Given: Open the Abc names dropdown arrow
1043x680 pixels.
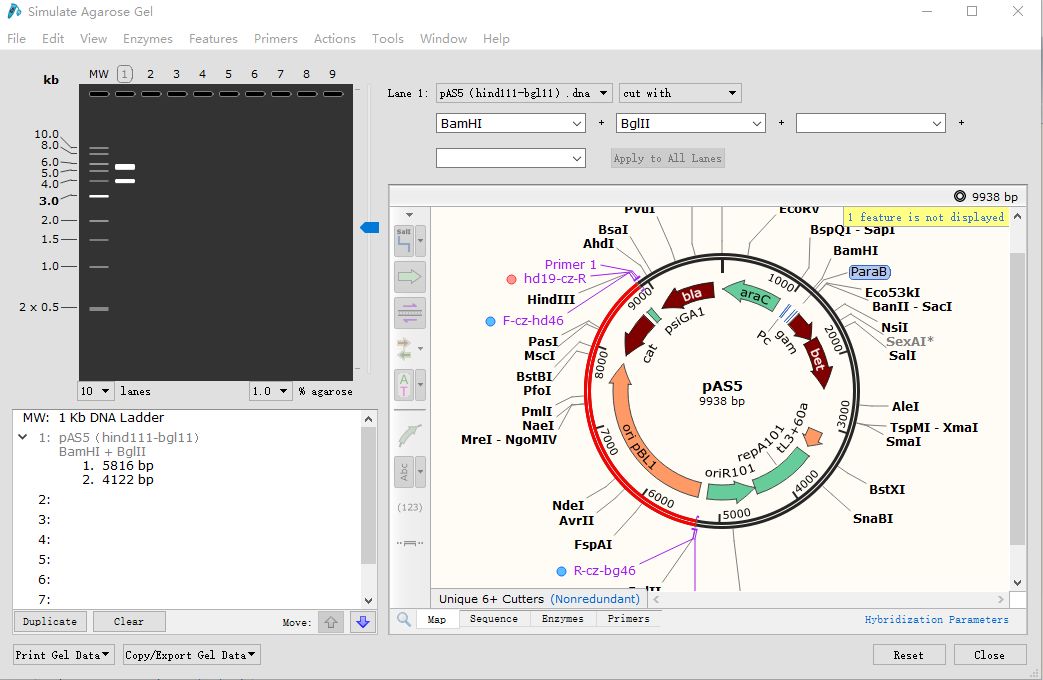Looking at the screenshot, I should click(x=420, y=472).
